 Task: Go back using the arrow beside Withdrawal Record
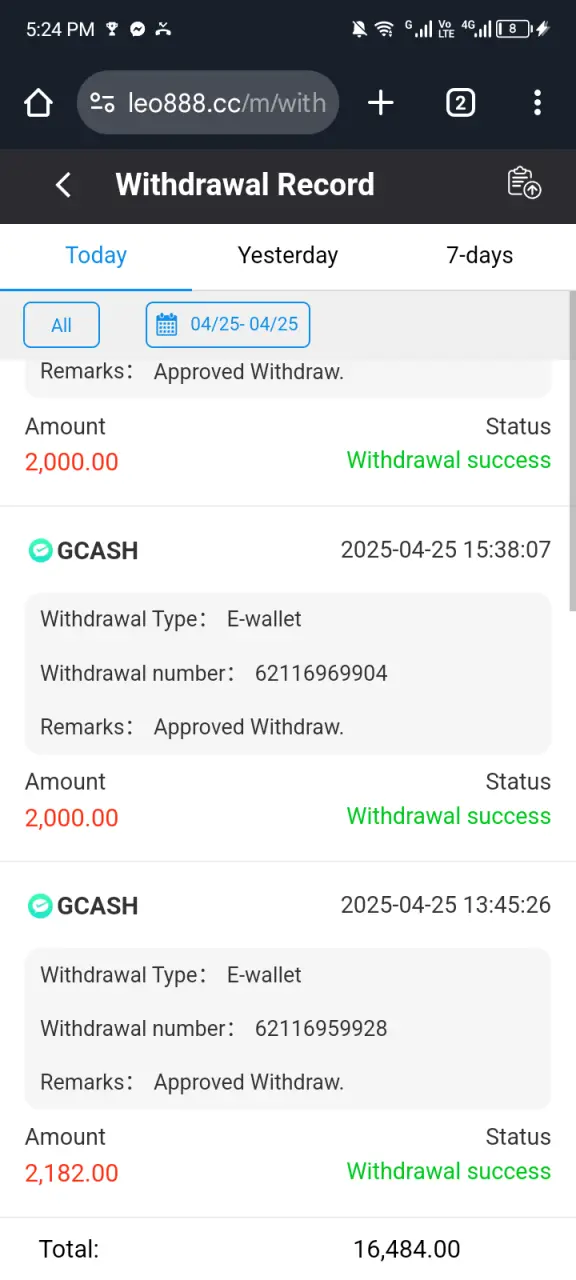(x=63, y=185)
